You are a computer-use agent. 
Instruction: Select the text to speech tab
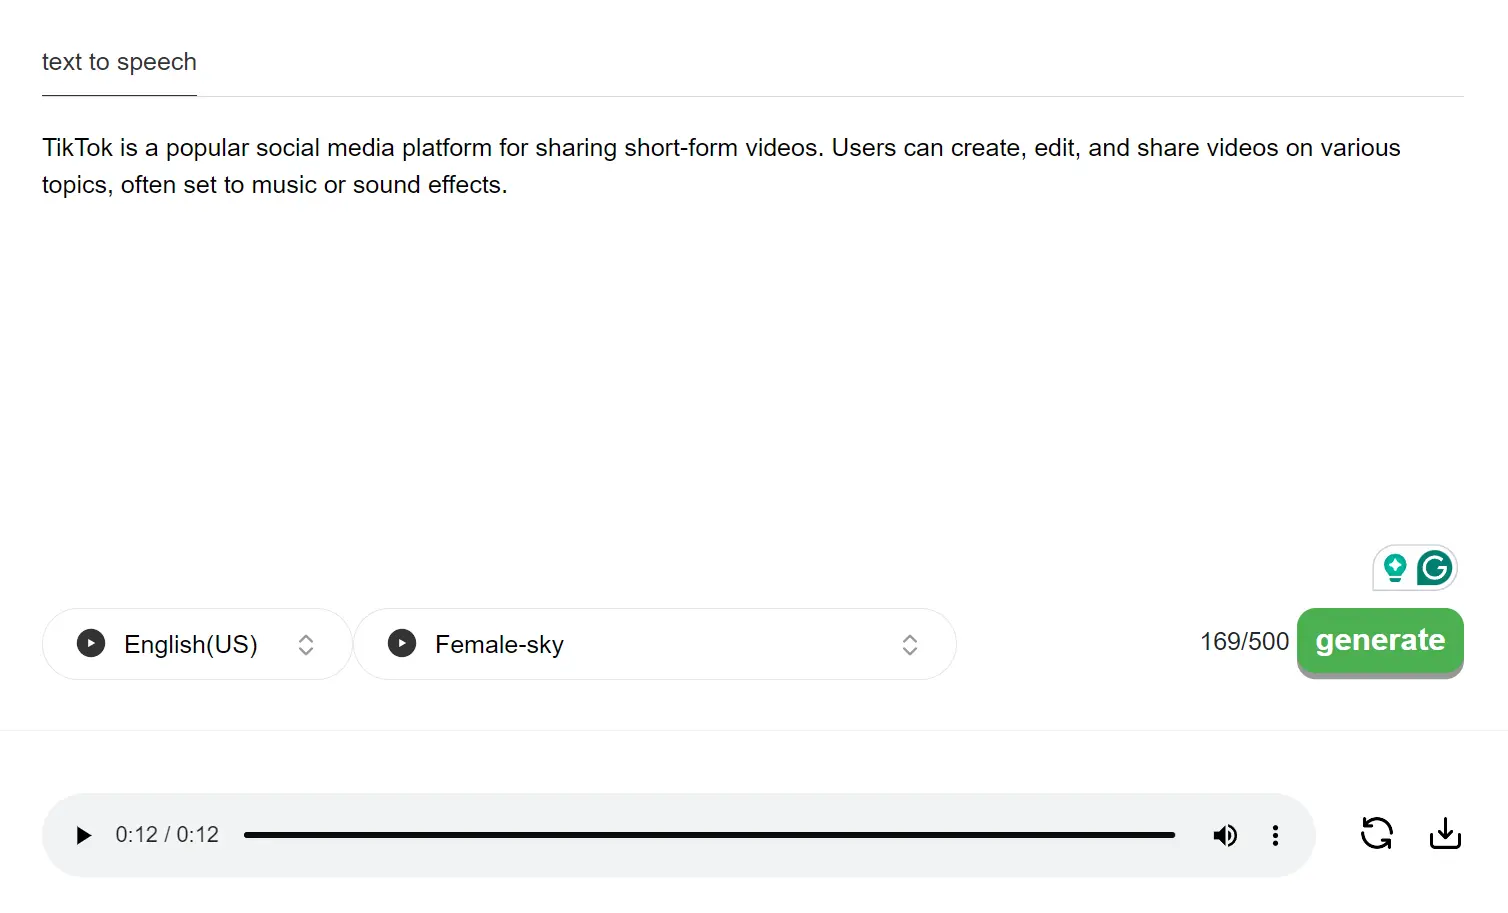pyautogui.click(x=119, y=62)
